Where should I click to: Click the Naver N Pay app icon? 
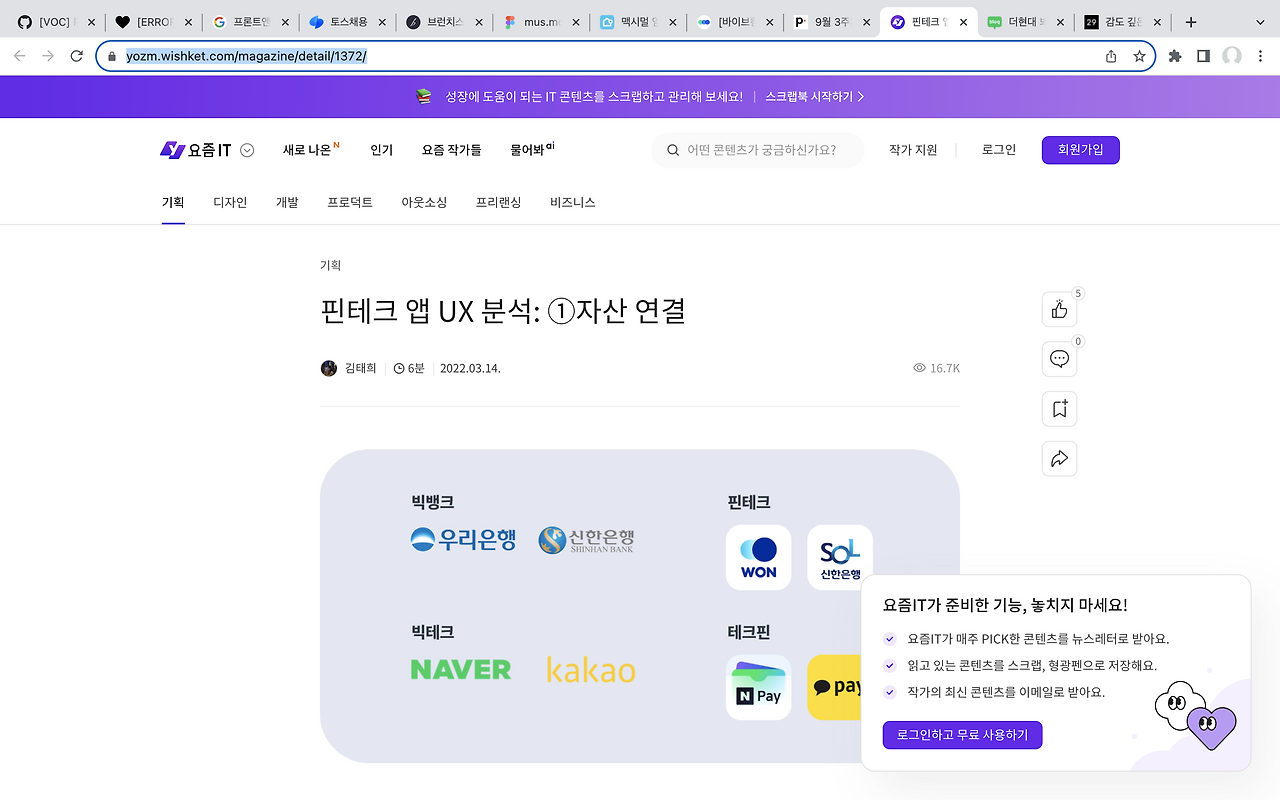pos(758,687)
